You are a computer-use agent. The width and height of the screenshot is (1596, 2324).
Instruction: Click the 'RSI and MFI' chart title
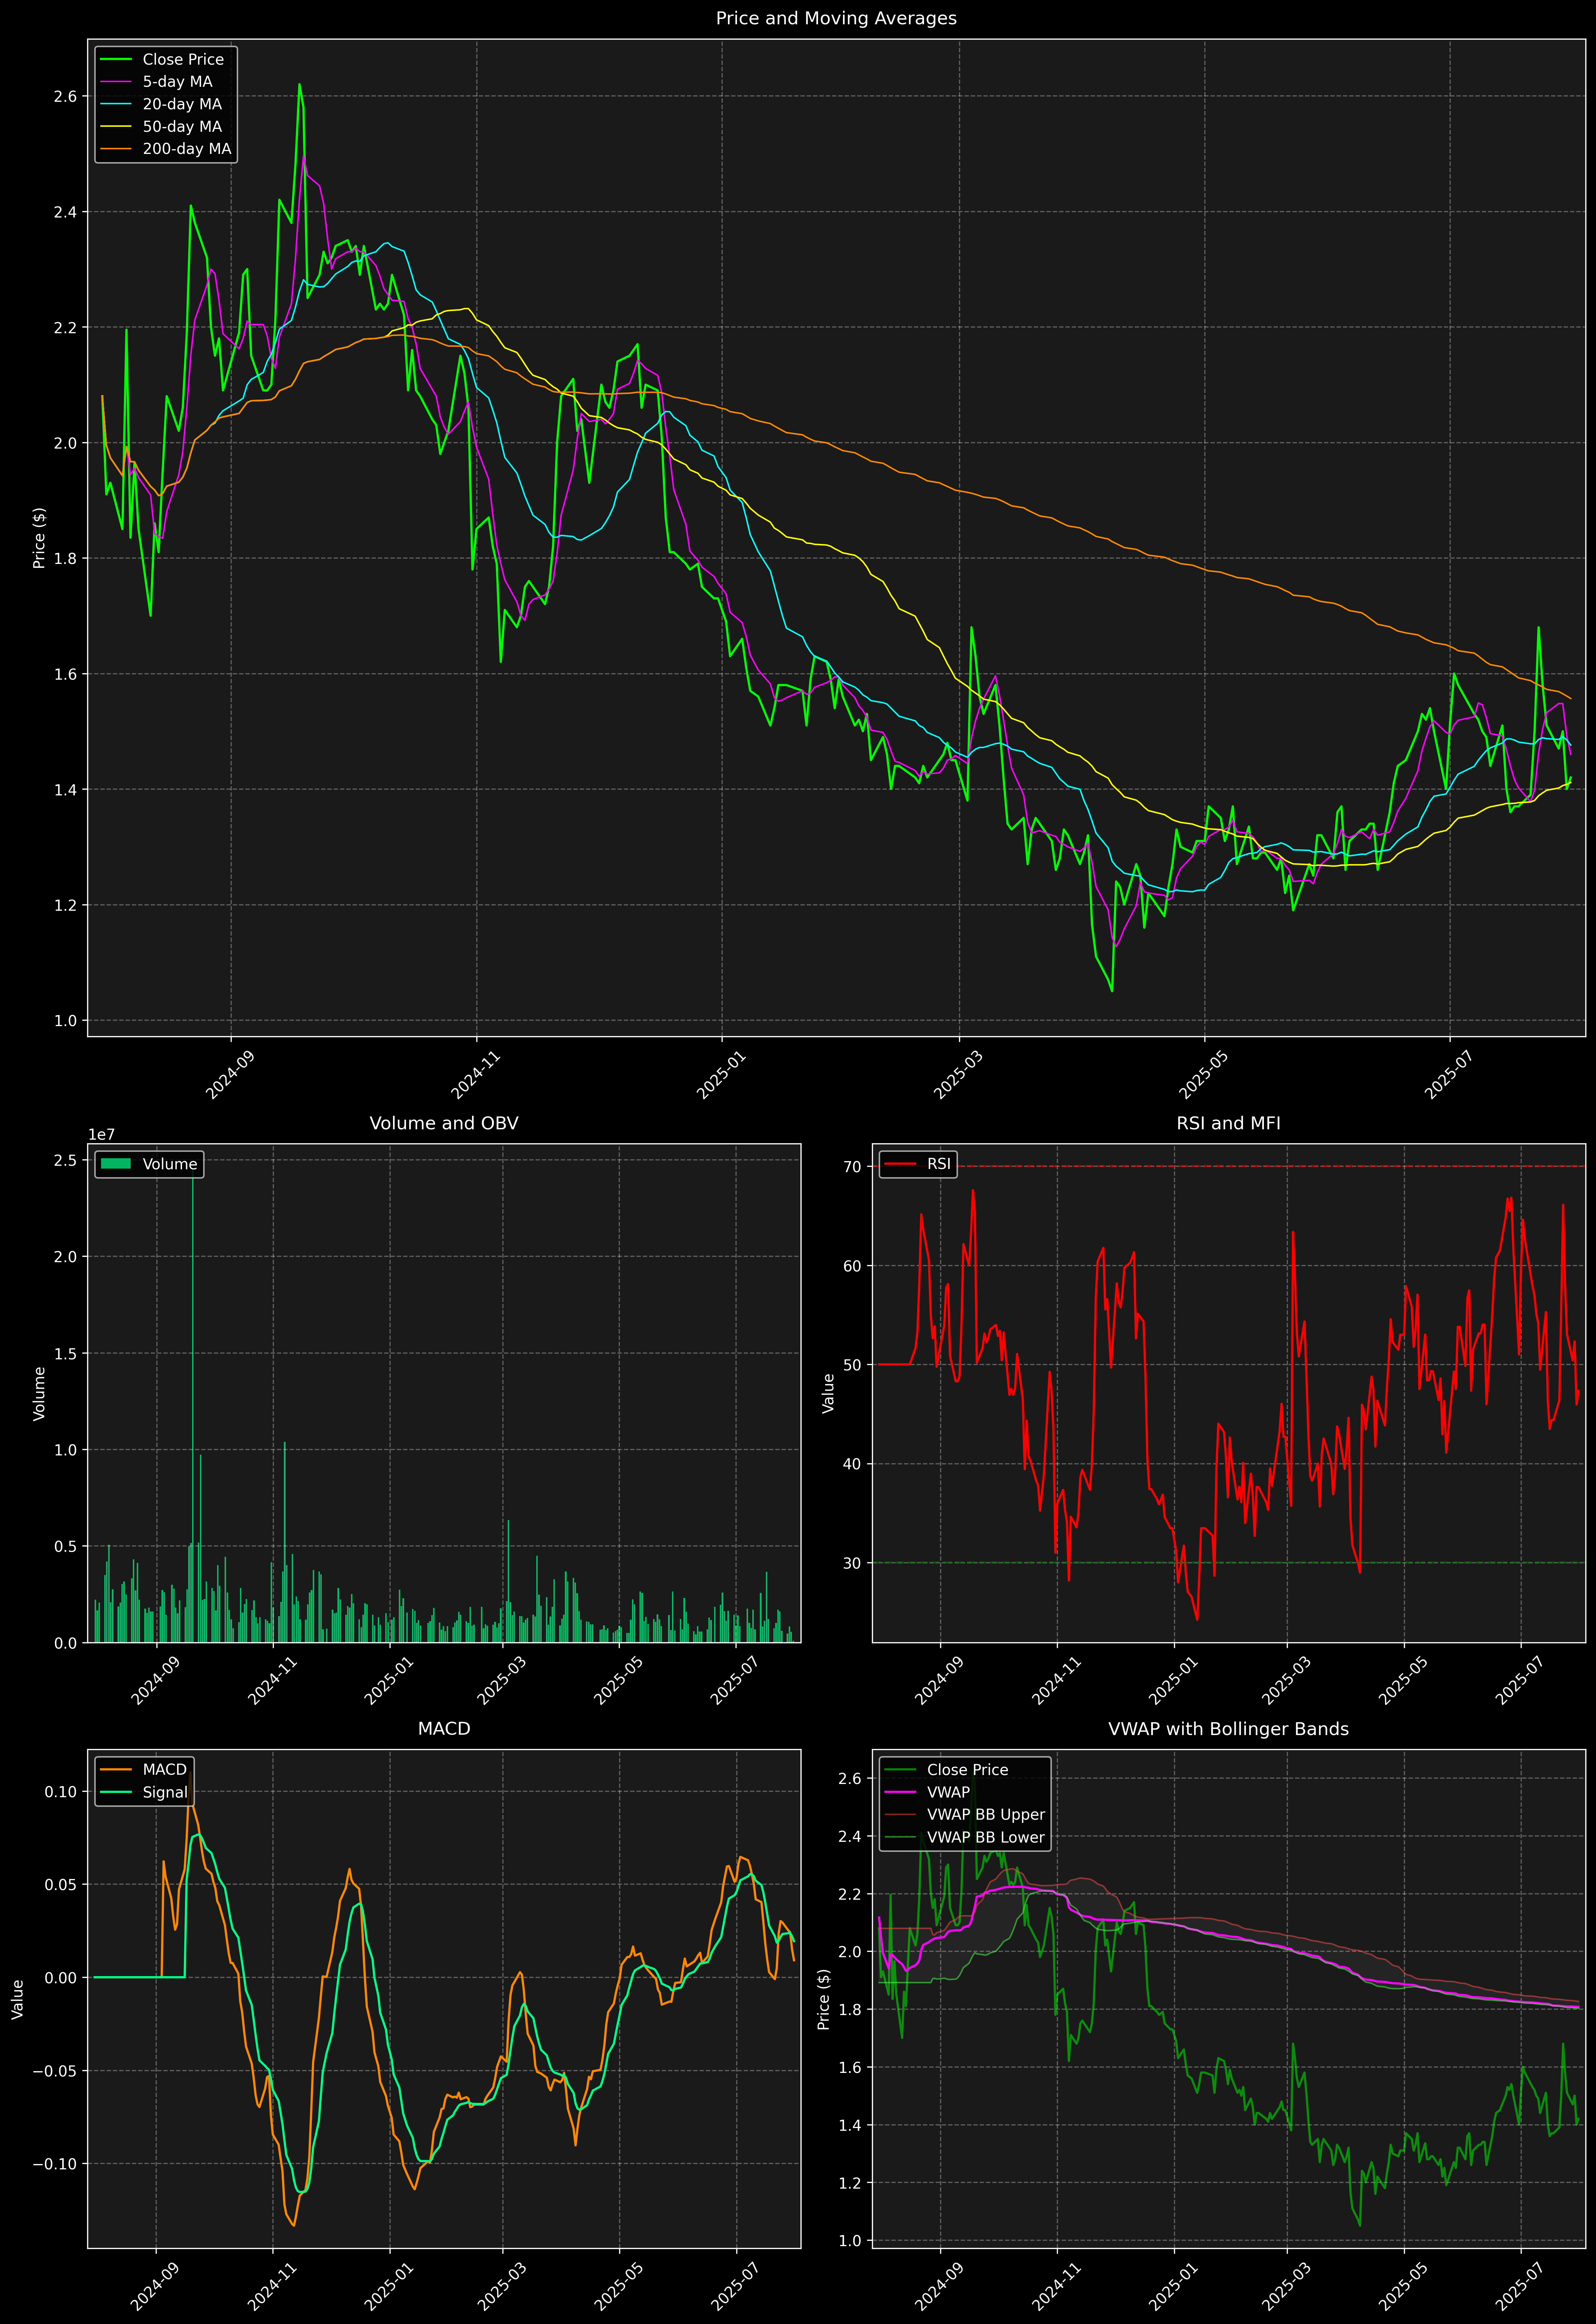[1228, 1123]
